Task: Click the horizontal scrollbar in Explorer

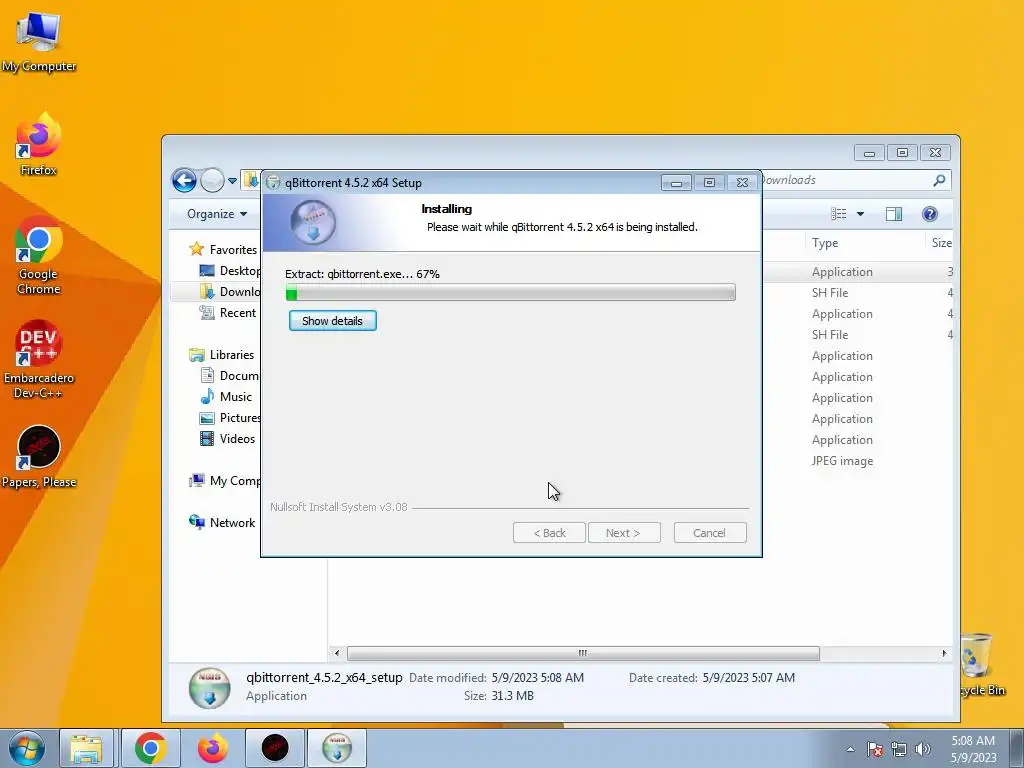Action: (x=583, y=653)
